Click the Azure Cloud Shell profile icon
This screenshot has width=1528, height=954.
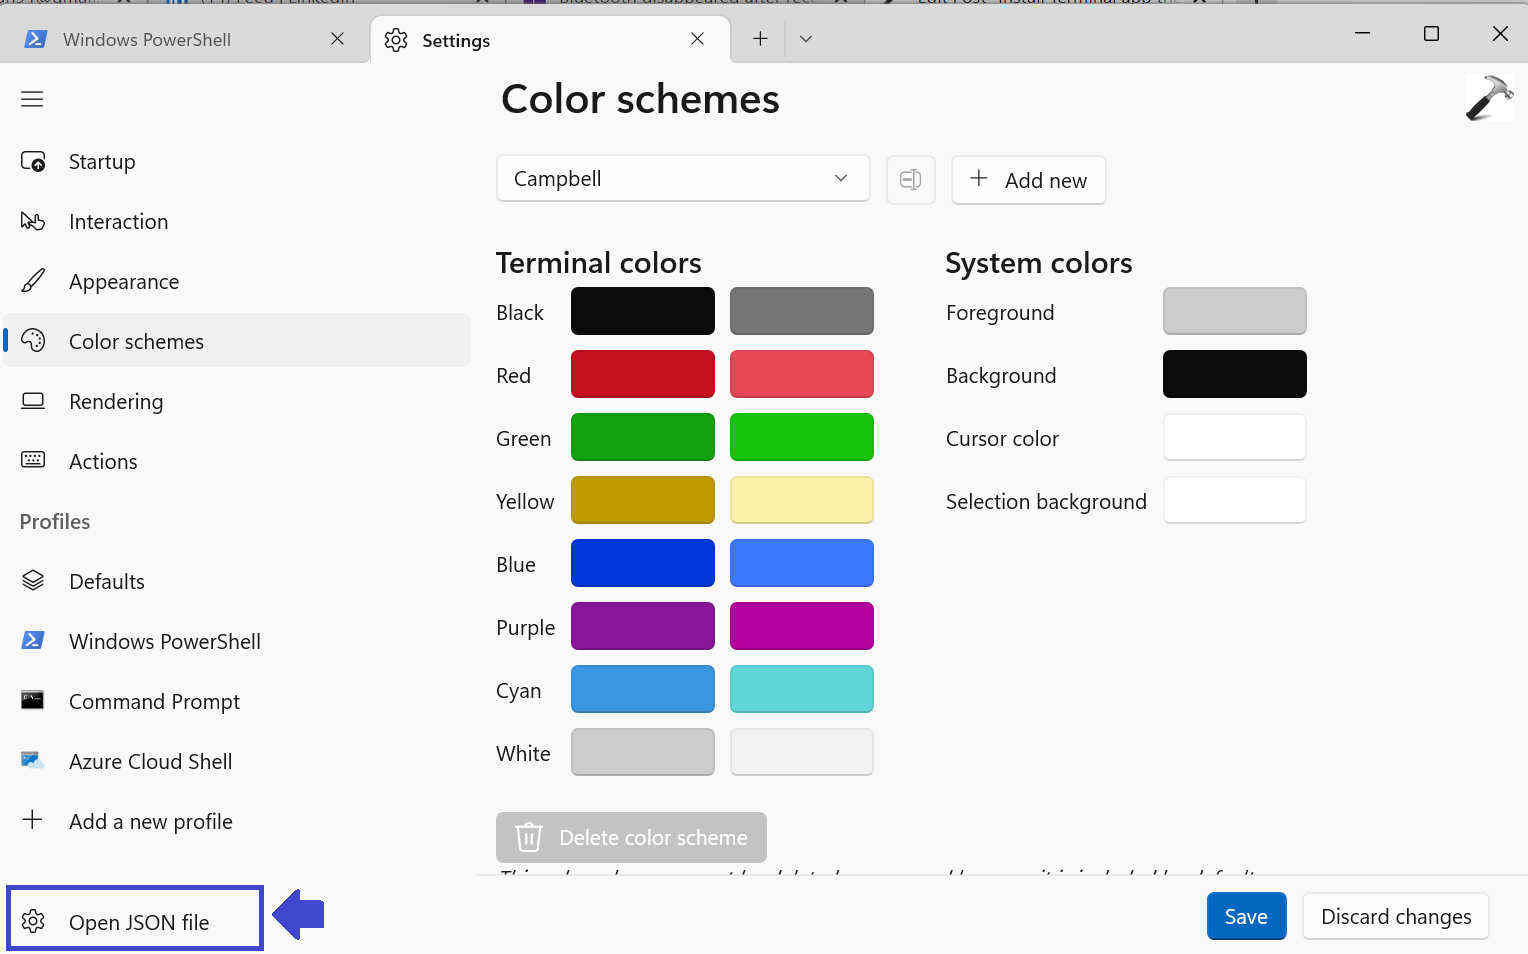tap(33, 761)
